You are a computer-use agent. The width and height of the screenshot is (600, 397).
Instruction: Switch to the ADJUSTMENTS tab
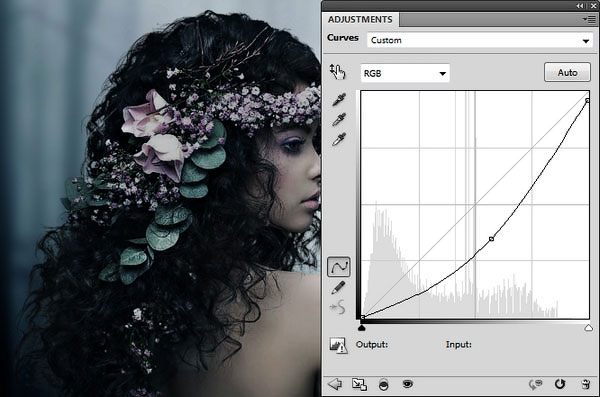point(360,20)
